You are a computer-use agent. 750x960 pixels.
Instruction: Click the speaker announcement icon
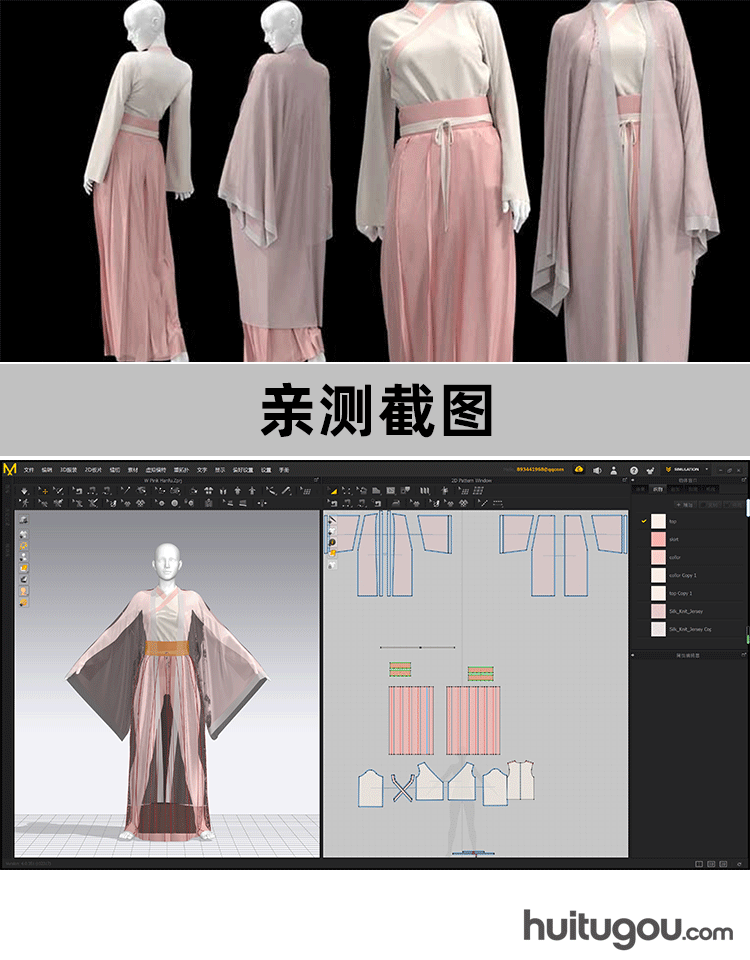click(597, 469)
